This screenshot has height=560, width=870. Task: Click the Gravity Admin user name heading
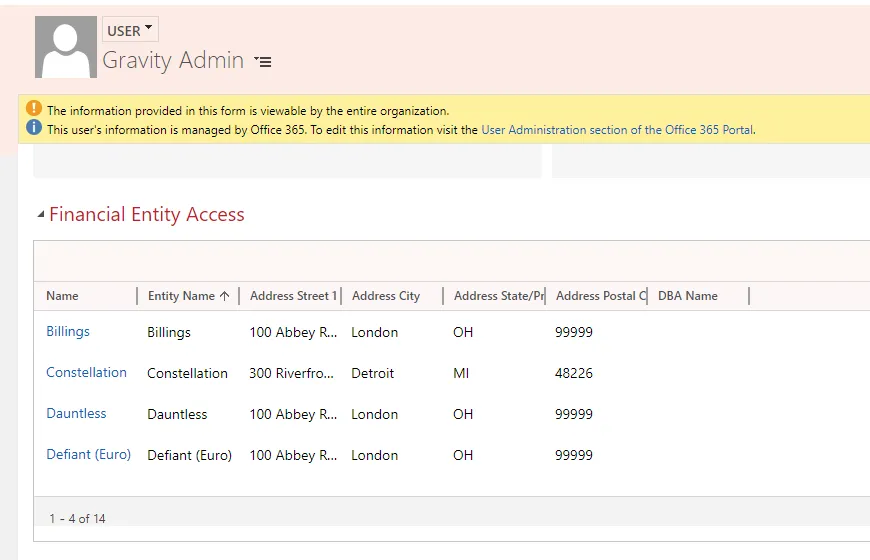click(173, 60)
